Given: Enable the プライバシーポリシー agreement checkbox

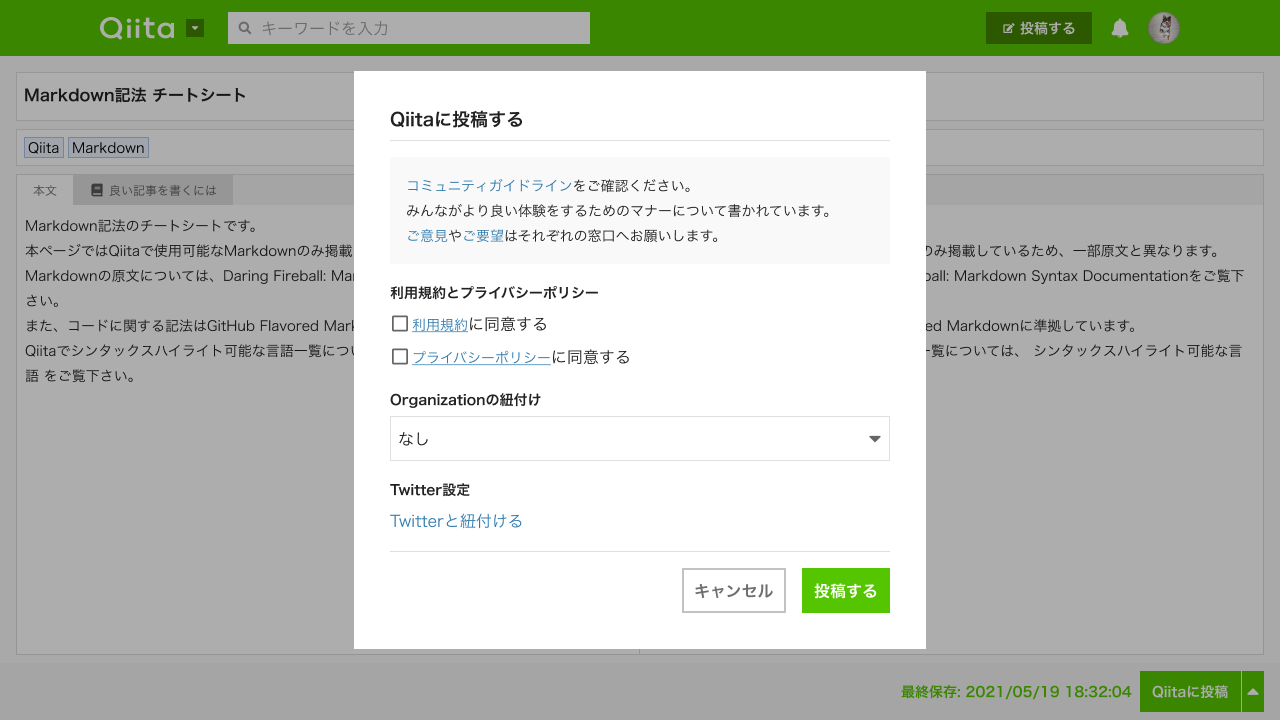Looking at the screenshot, I should point(400,356).
